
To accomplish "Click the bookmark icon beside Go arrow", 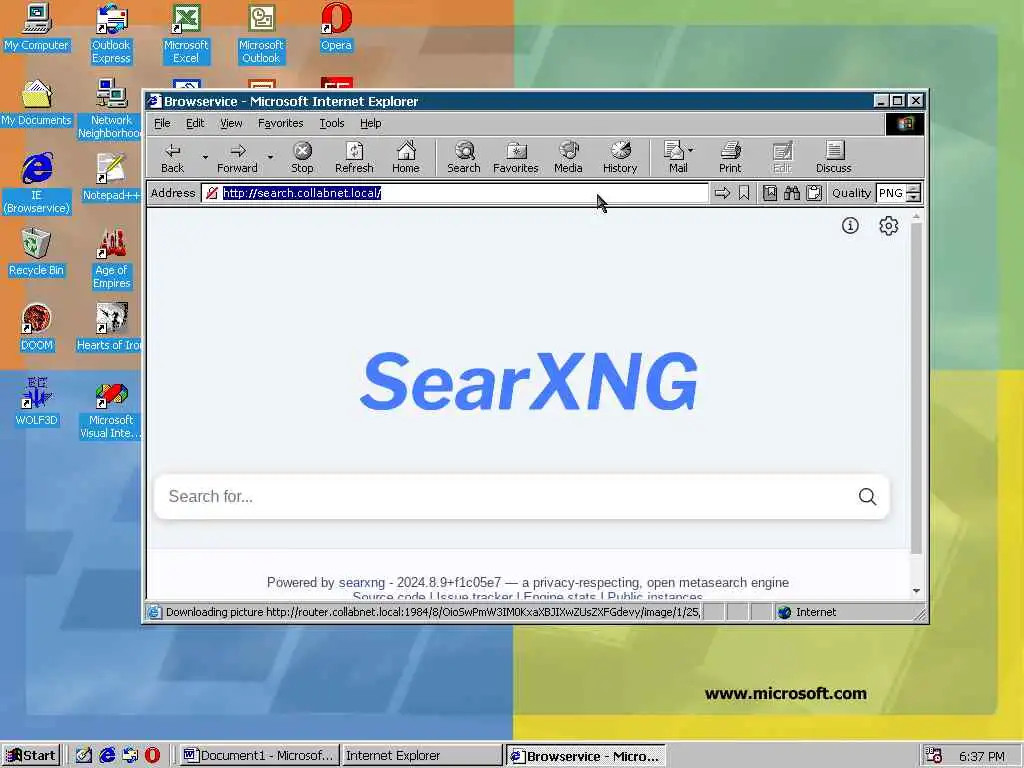I will (x=744, y=193).
